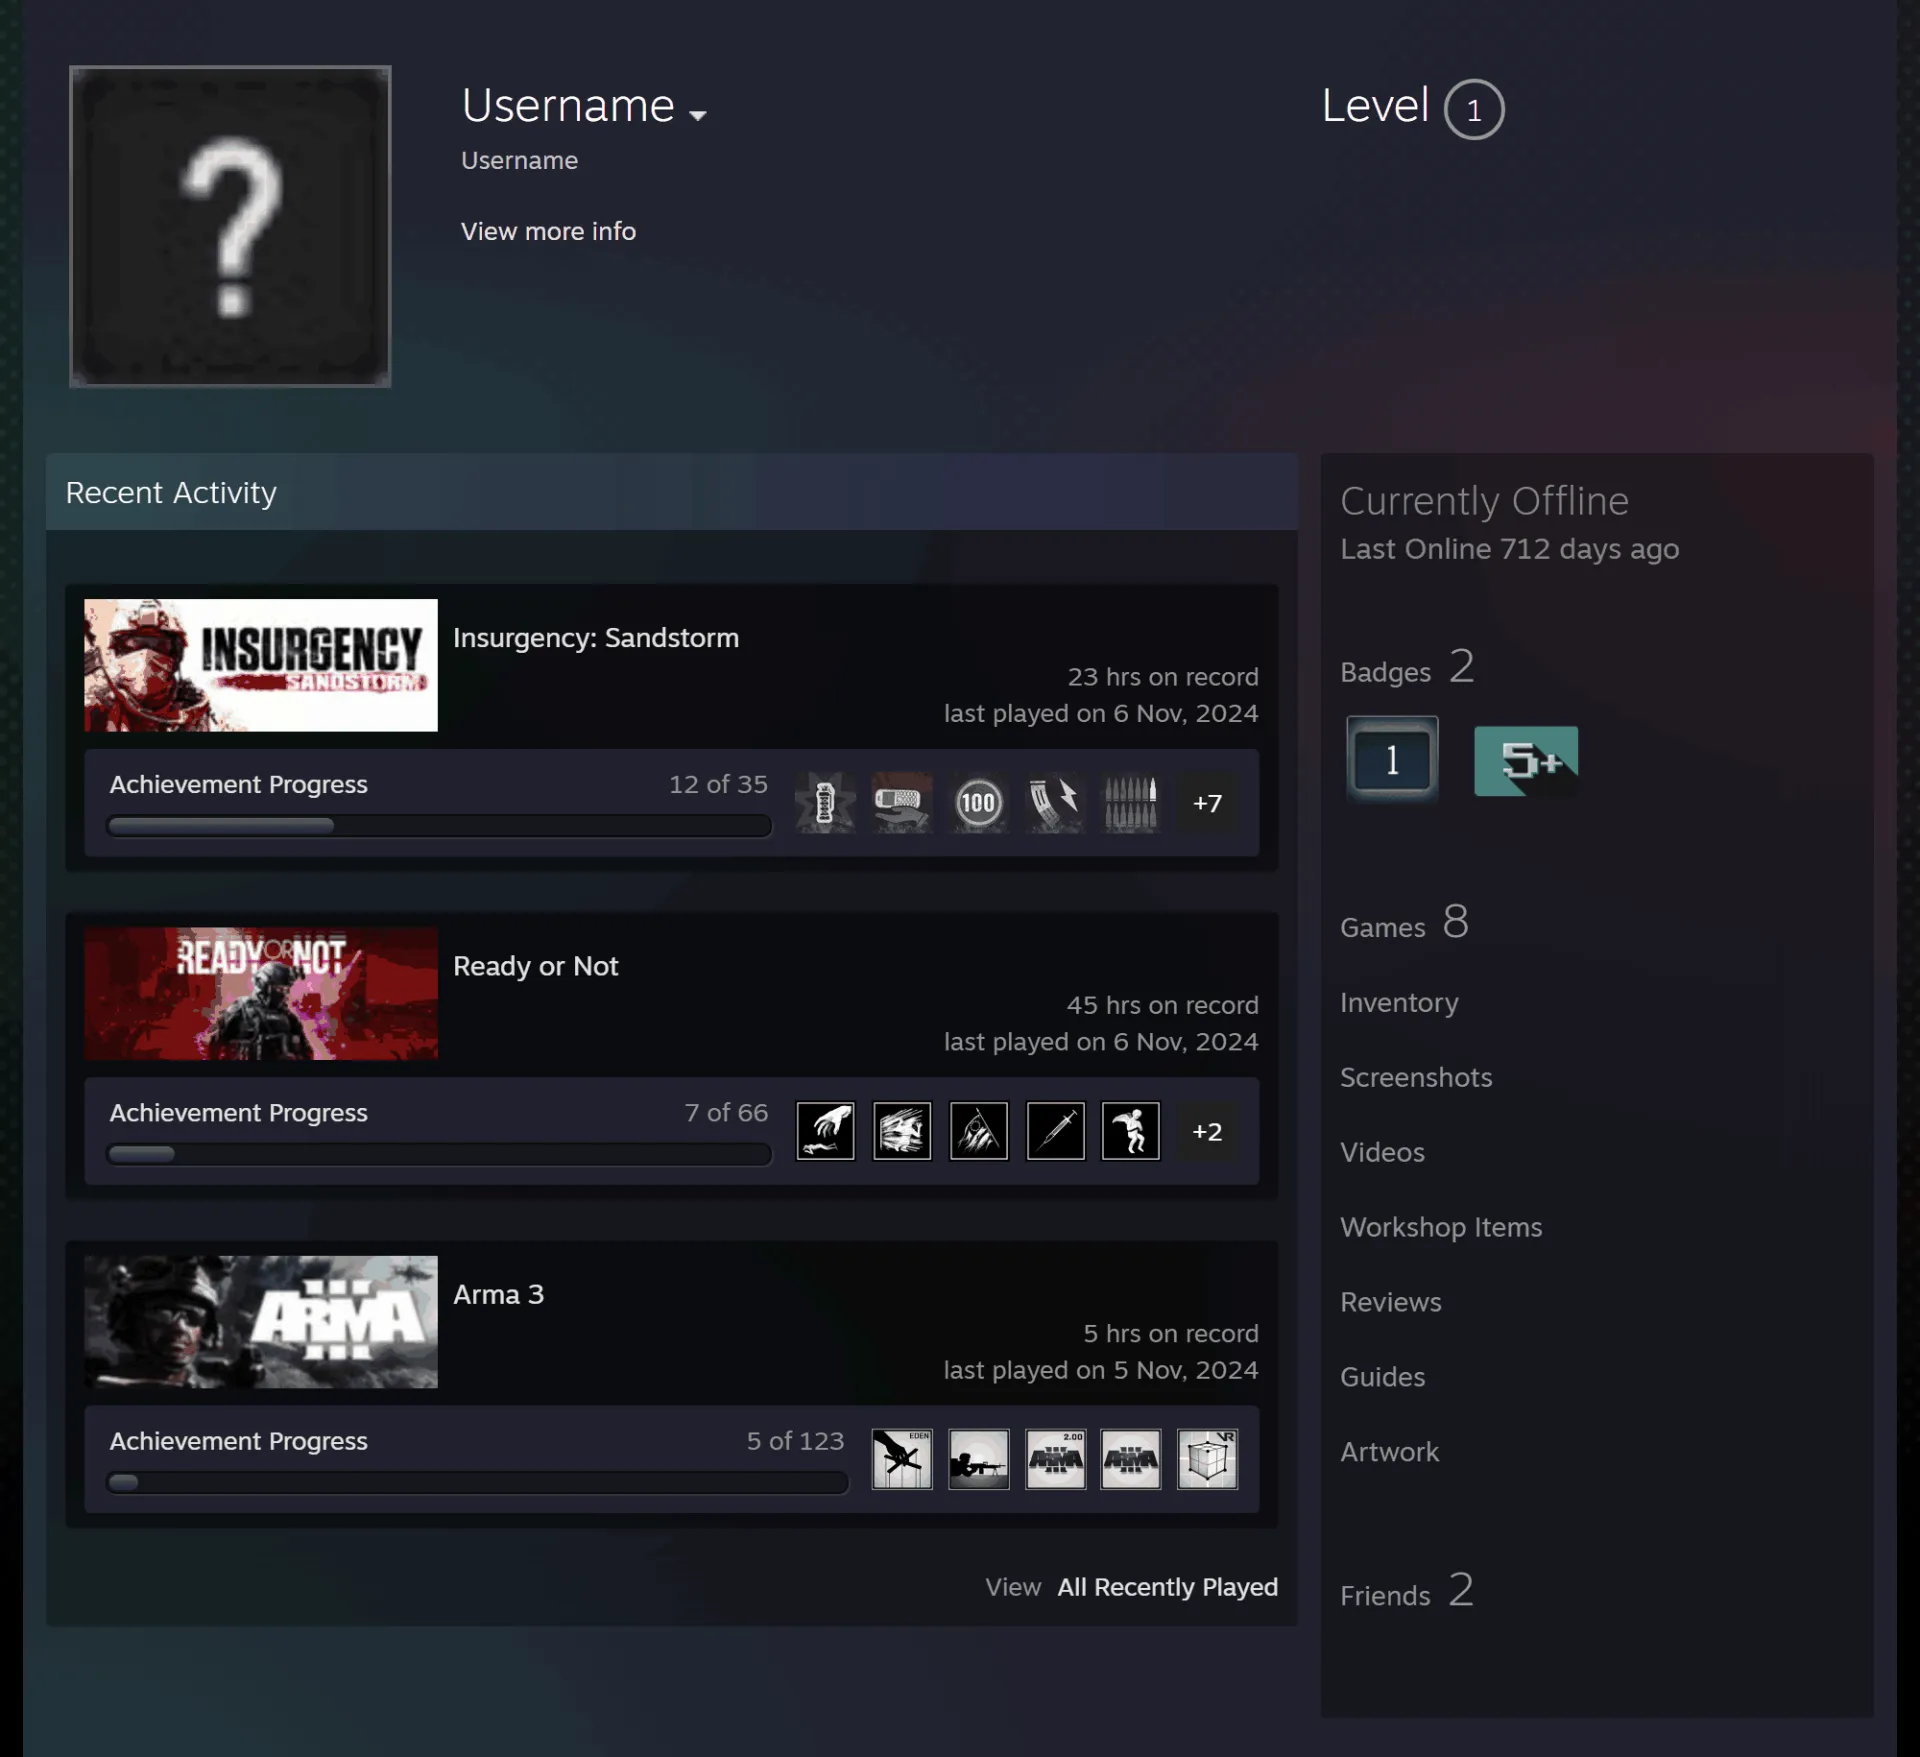Open the Inventory section
The width and height of the screenshot is (1920, 1757).
point(1399,1002)
